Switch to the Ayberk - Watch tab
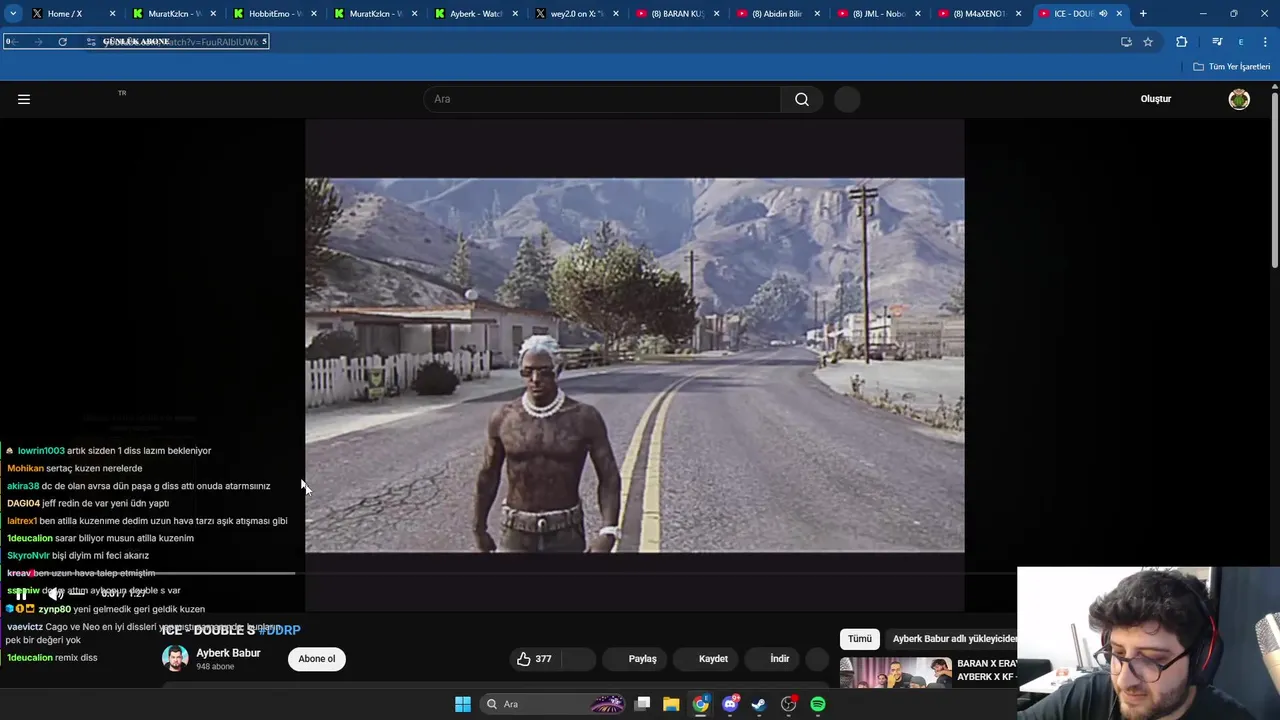1280x720 pixels. click(476, 14)
